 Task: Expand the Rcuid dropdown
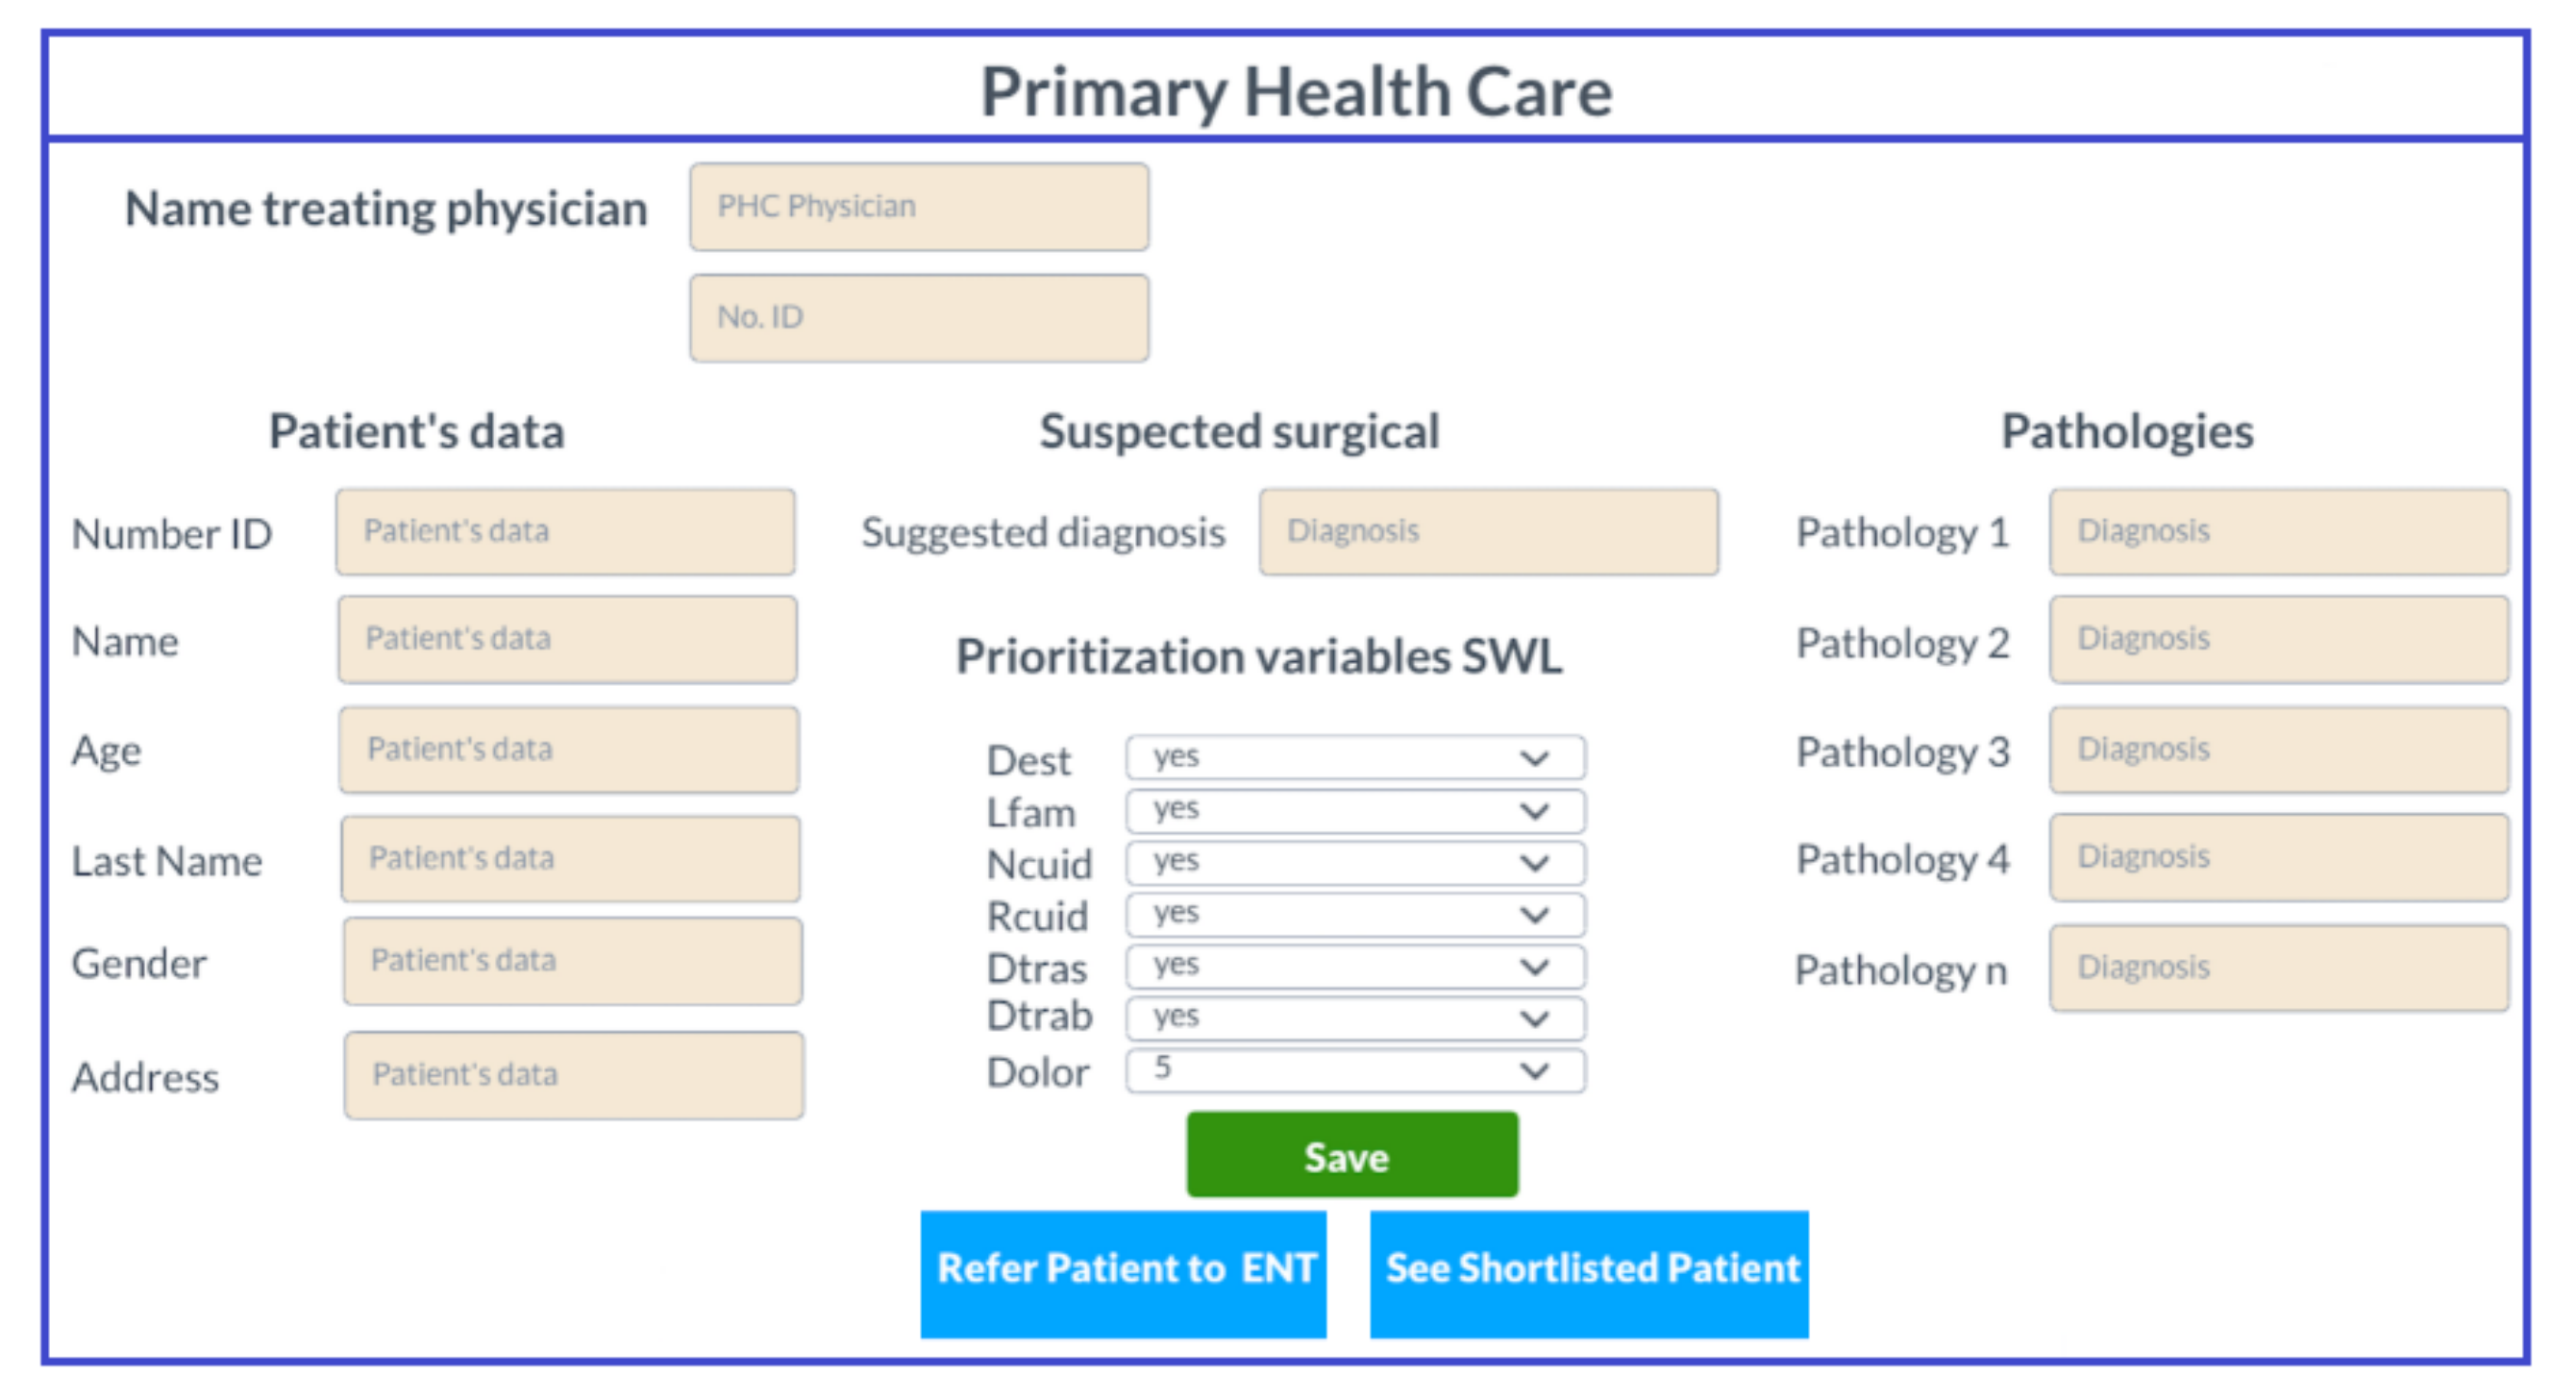click(1354, 914)
